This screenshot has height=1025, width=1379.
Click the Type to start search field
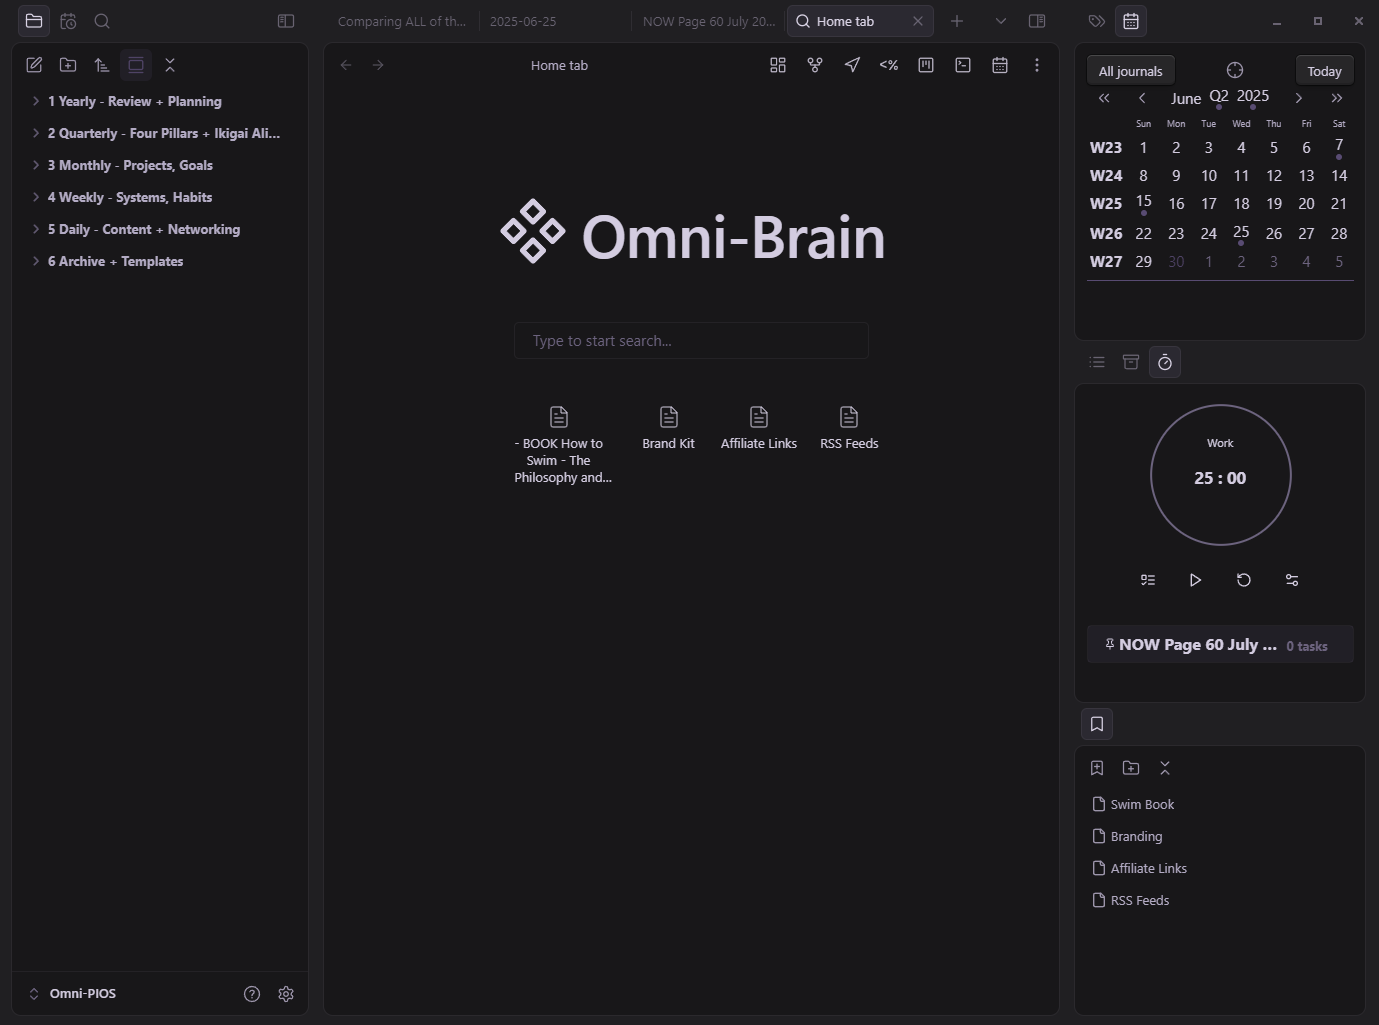point(691,341)
